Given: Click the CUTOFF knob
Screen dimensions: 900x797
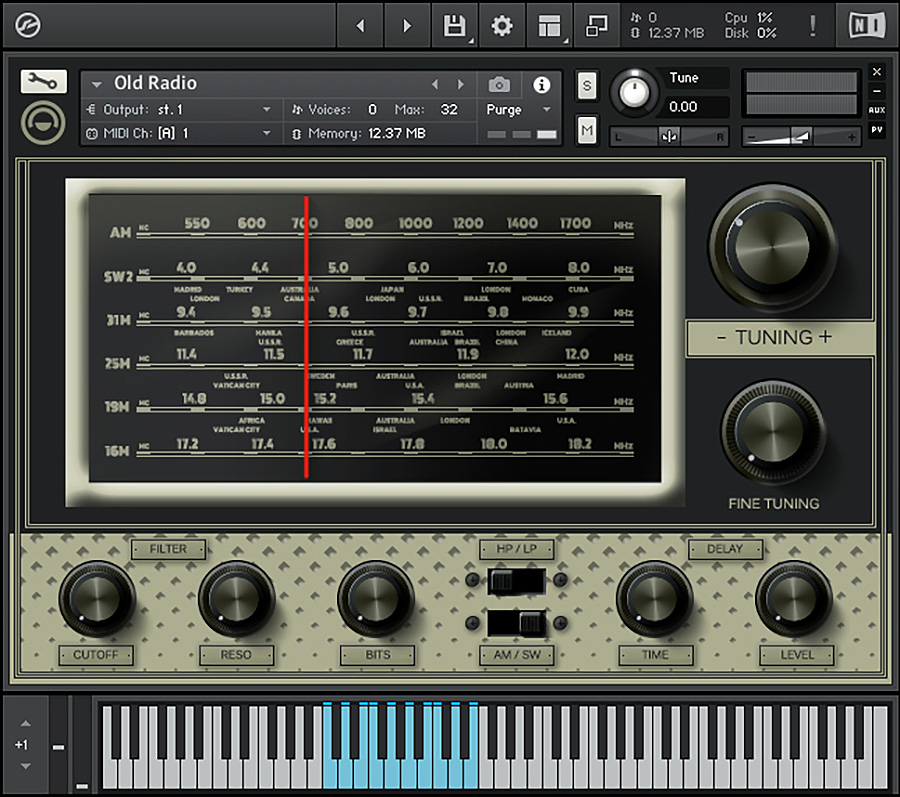Looking at the screenshot, I should pos(96,598).
